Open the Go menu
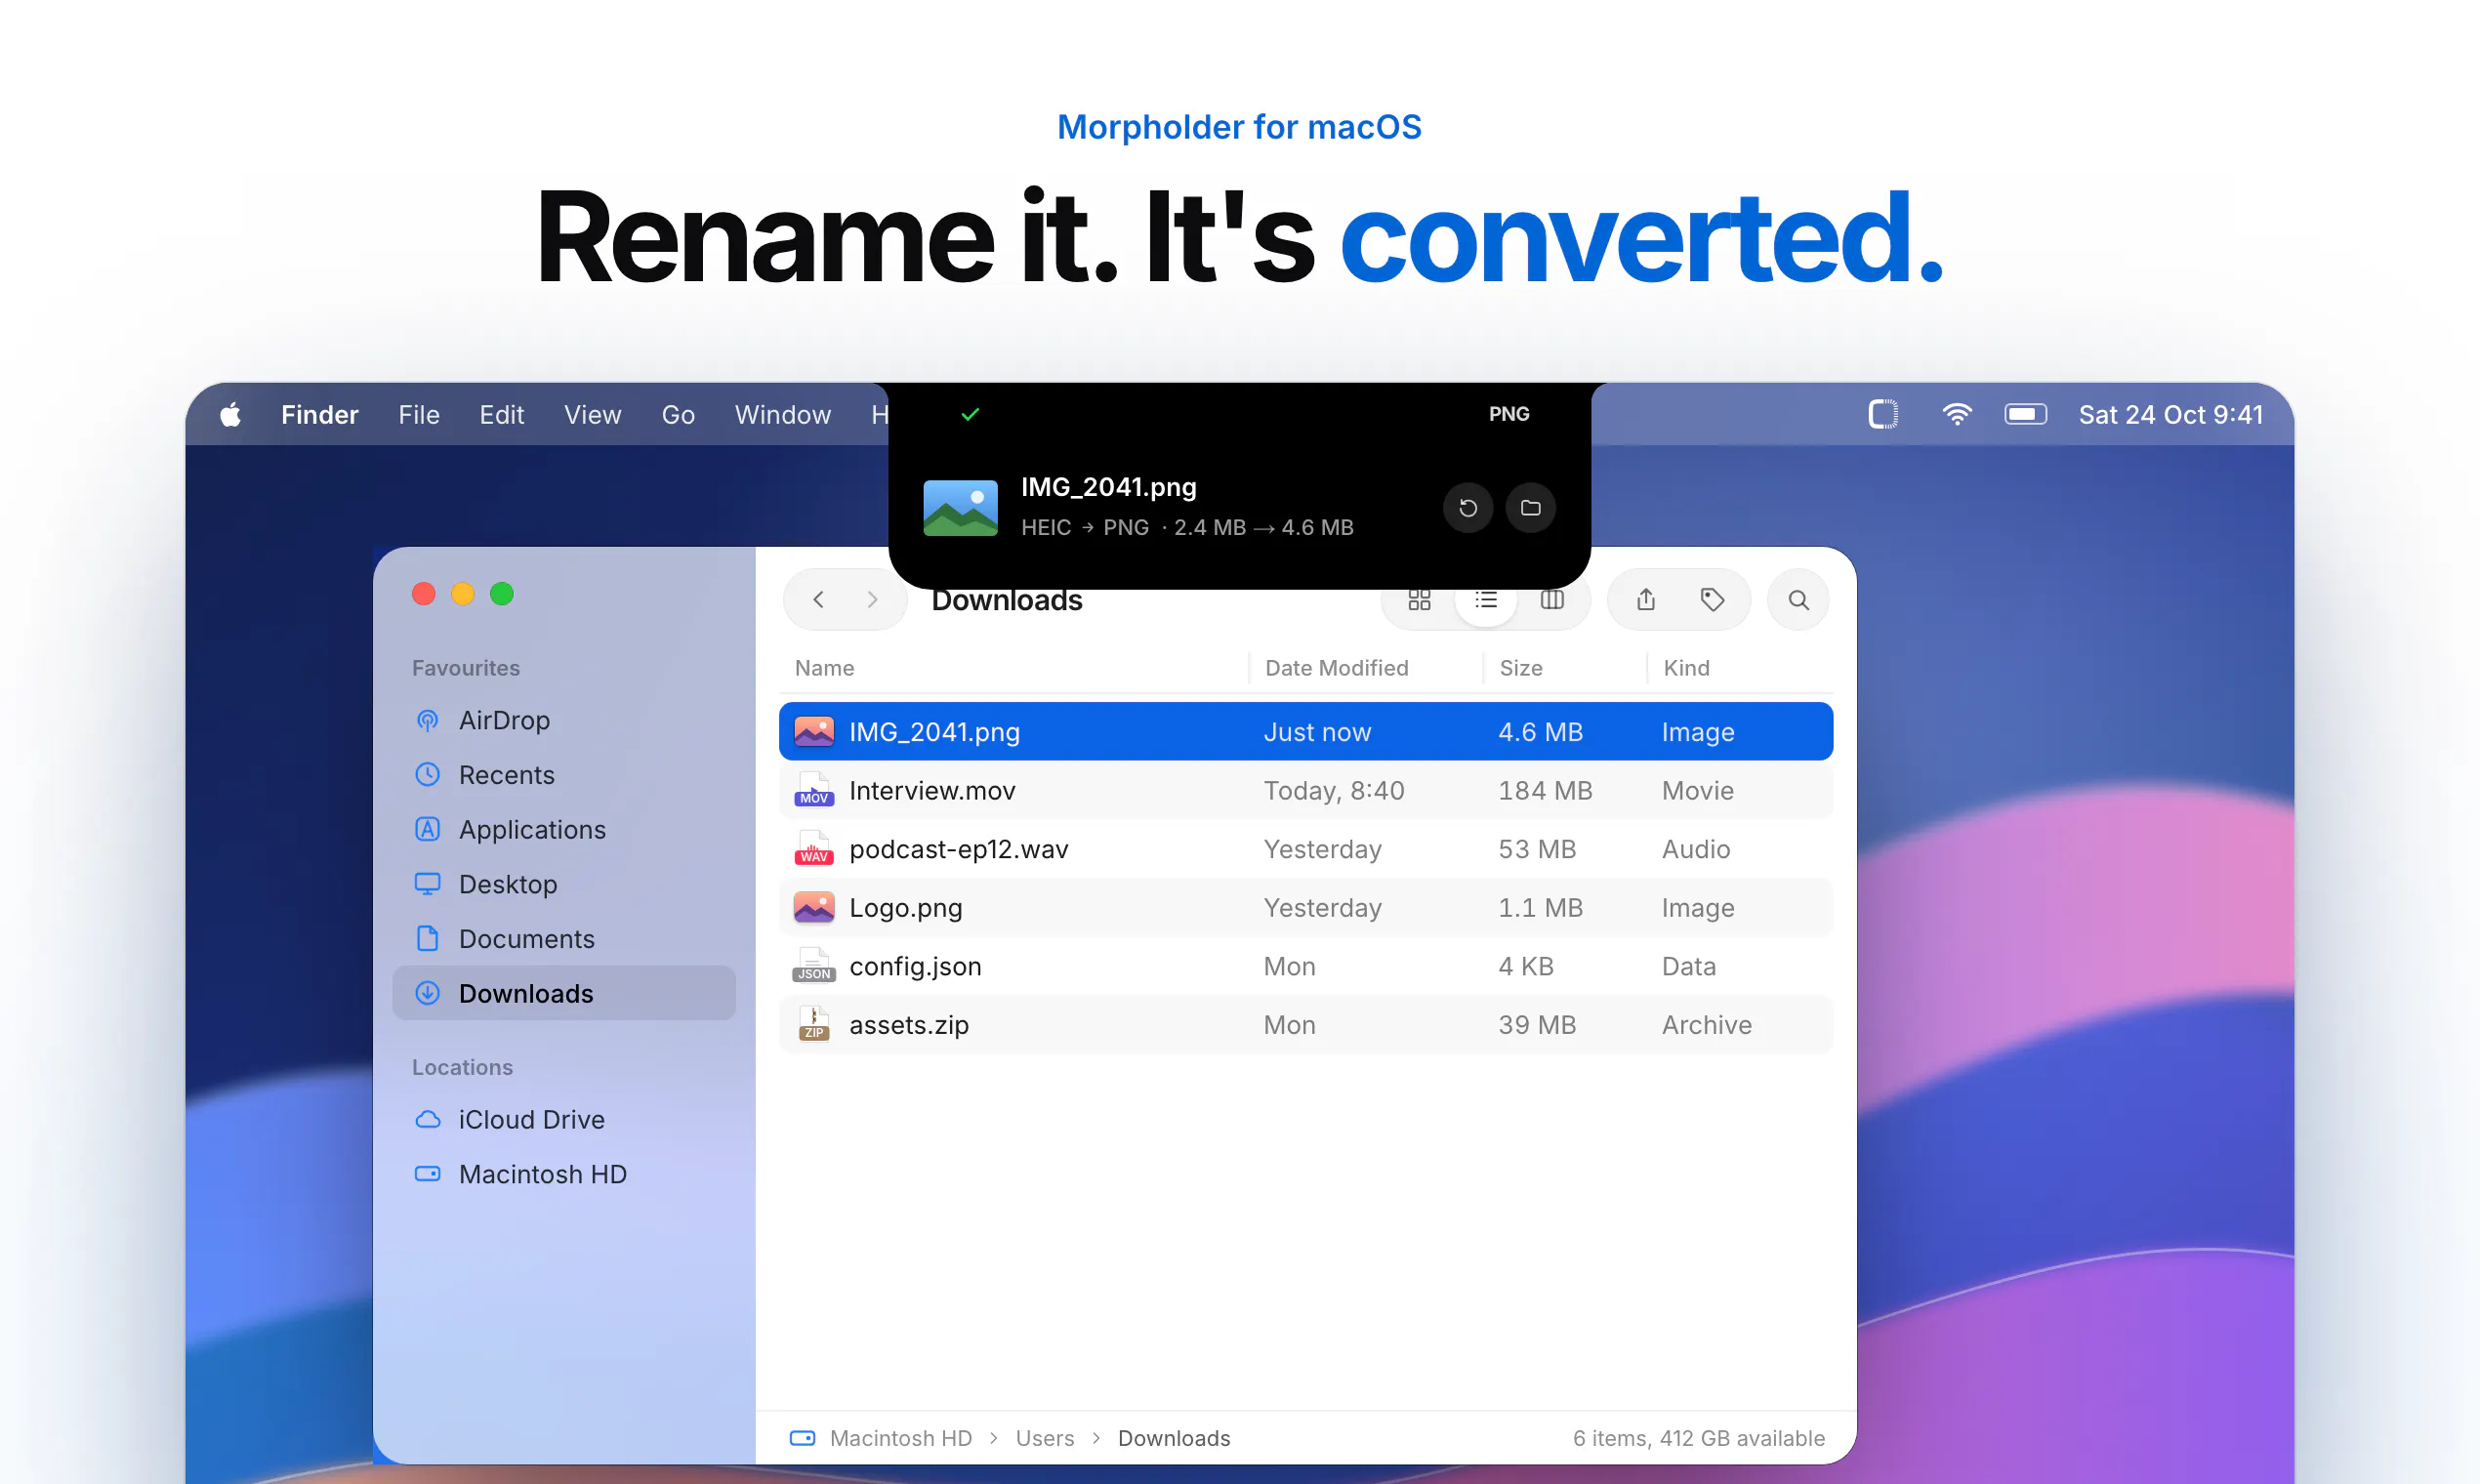Image resolution: width=2480 pixels, height=1484 pixels. pos(678,415)
